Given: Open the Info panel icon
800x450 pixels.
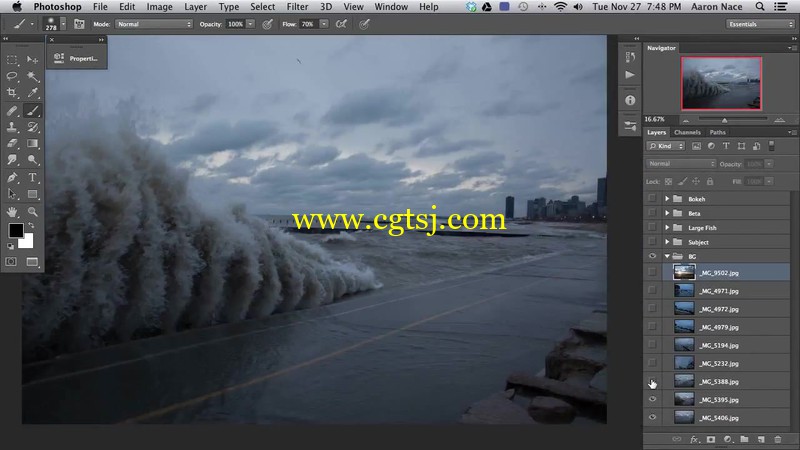Looking at the screenshot, I should pyautogui.click(x=630, y=101).
